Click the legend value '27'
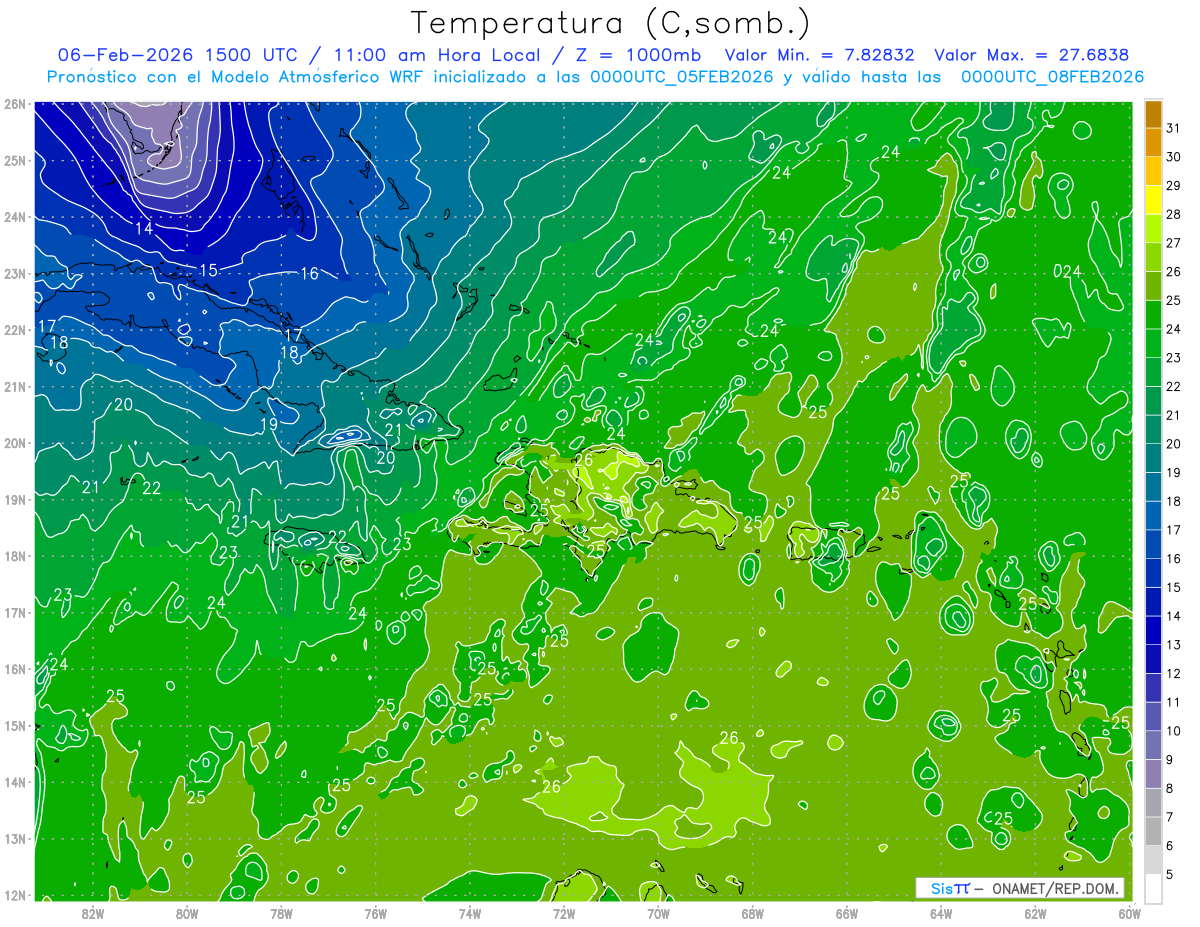The image size is (1200, 927). [x=1174, y=243]
